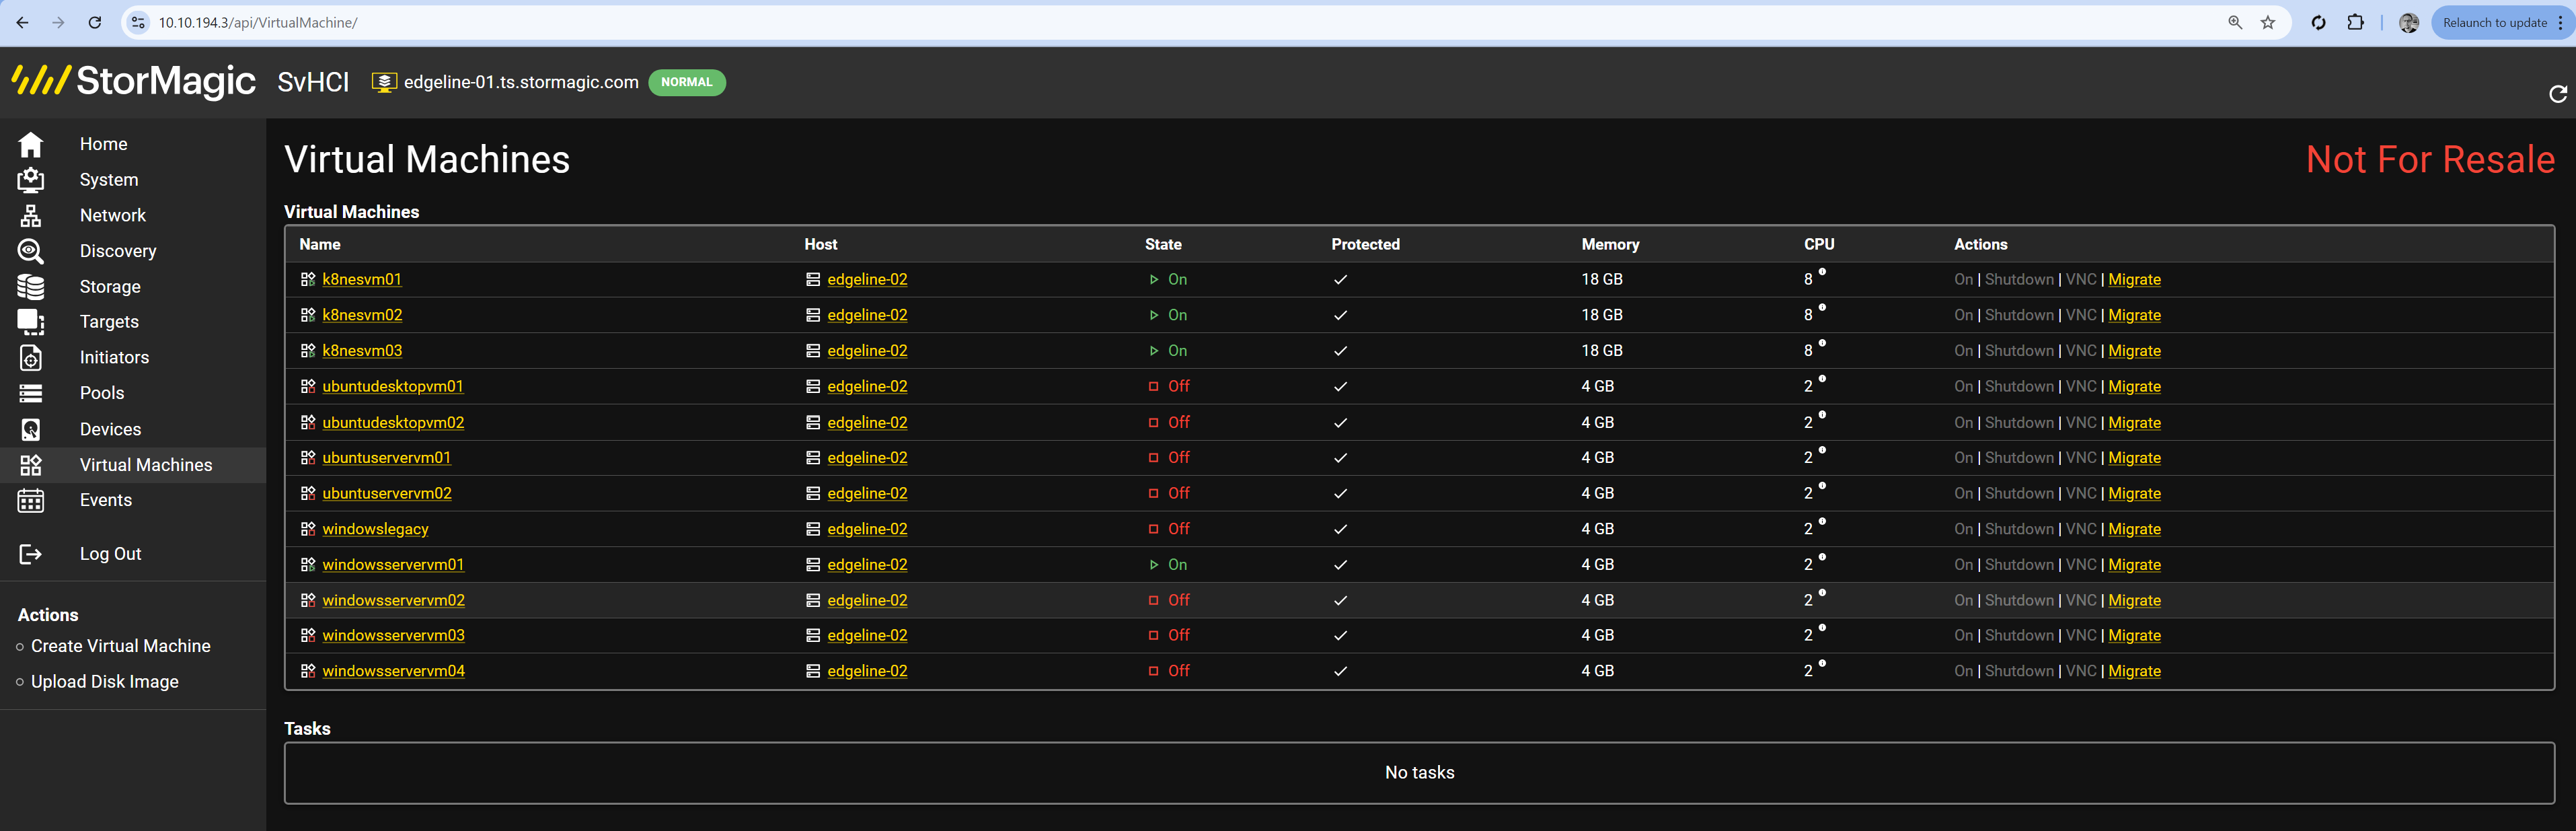Go to Network section
Viewport: 2576px width, 831px height.
click(113, 215)
